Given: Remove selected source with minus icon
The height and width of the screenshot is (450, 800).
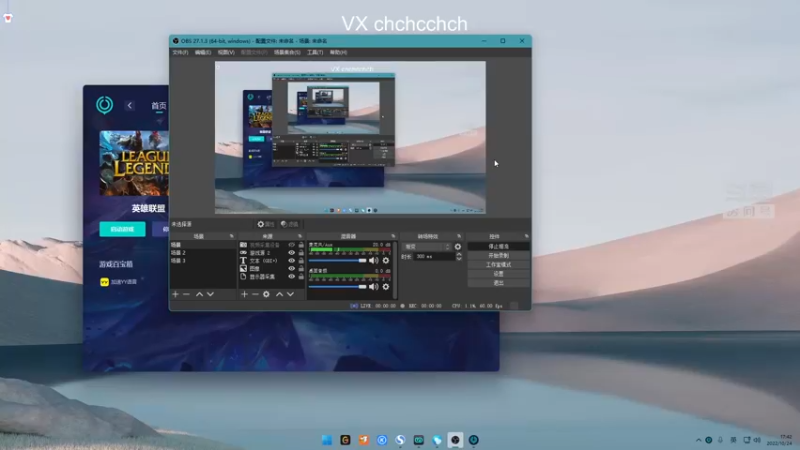Looking at the screenshot, I should coord(255,294).
